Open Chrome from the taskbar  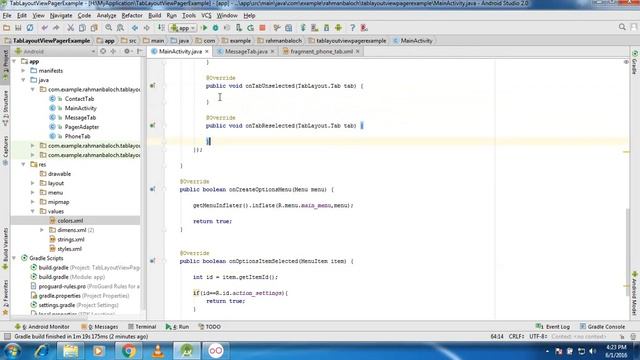[x=128, y=351]
